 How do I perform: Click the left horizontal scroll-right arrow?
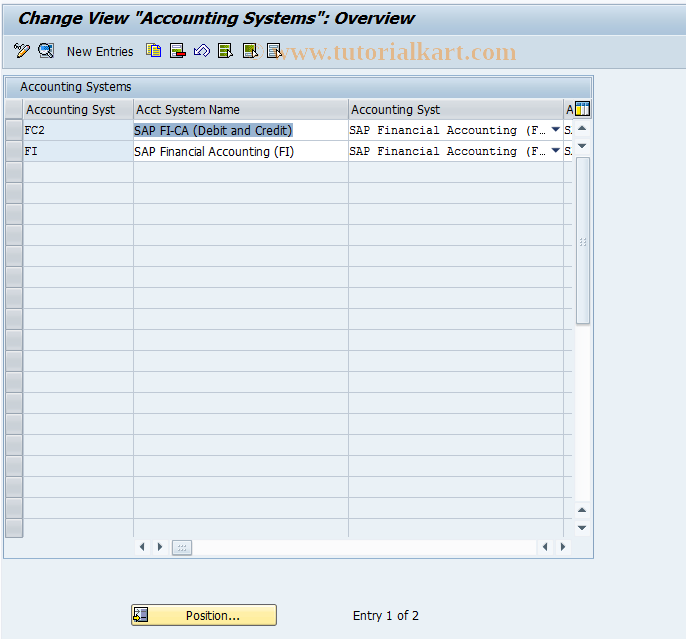160,547
